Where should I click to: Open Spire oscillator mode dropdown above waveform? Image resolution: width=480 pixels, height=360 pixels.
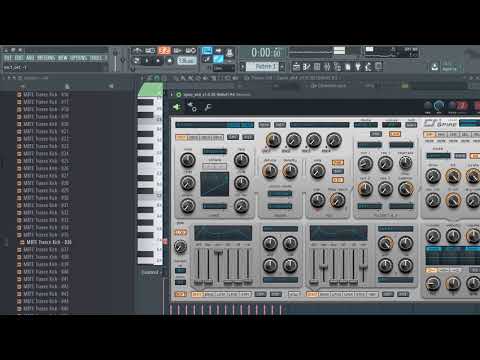214,151
